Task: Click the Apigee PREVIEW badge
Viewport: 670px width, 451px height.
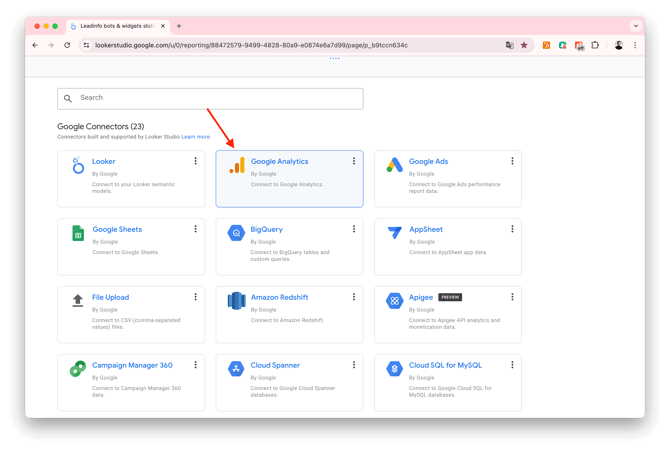Action: point(450,297)
